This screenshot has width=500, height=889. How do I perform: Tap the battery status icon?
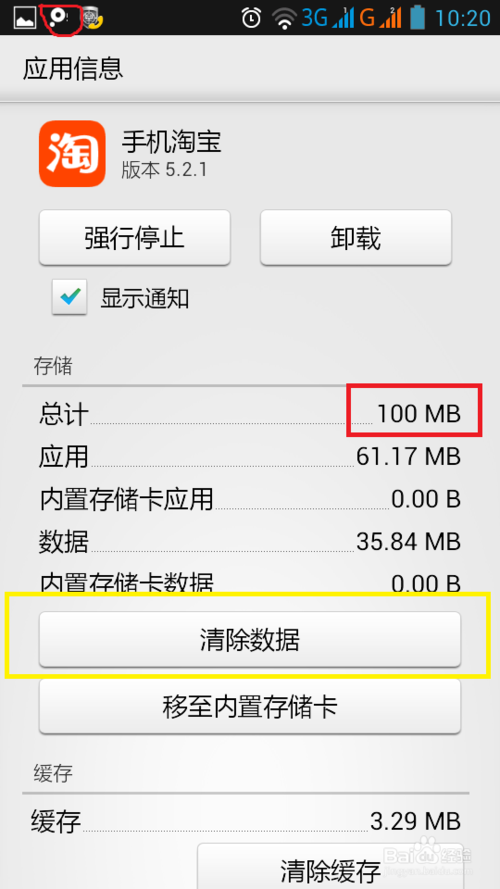[x=418, y=17]
